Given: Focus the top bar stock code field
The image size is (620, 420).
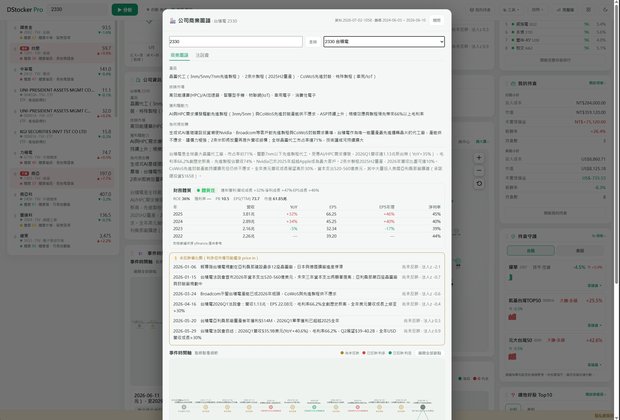Looking at the screenshot, I should pos(77,9).
